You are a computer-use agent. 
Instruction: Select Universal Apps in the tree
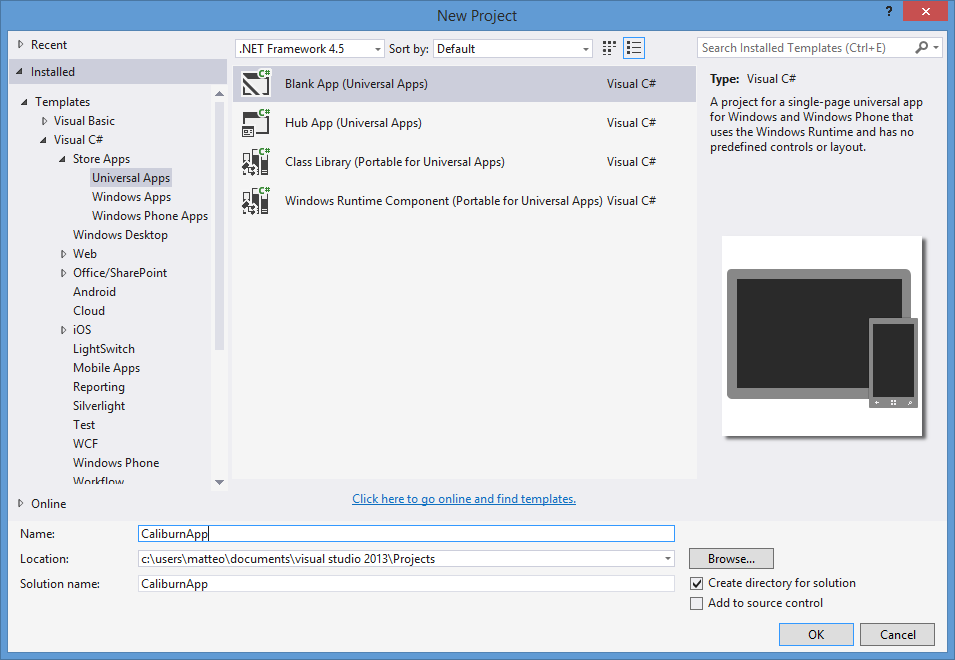click(x=131, y=178)
